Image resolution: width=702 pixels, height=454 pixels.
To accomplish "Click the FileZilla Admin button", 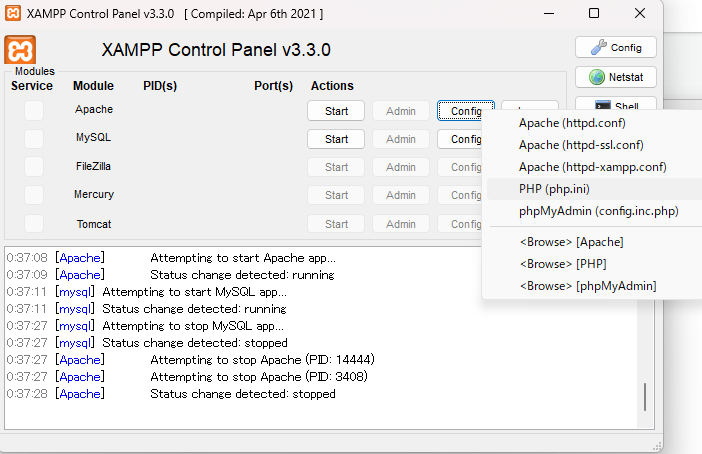I will [x=401, y=167].
